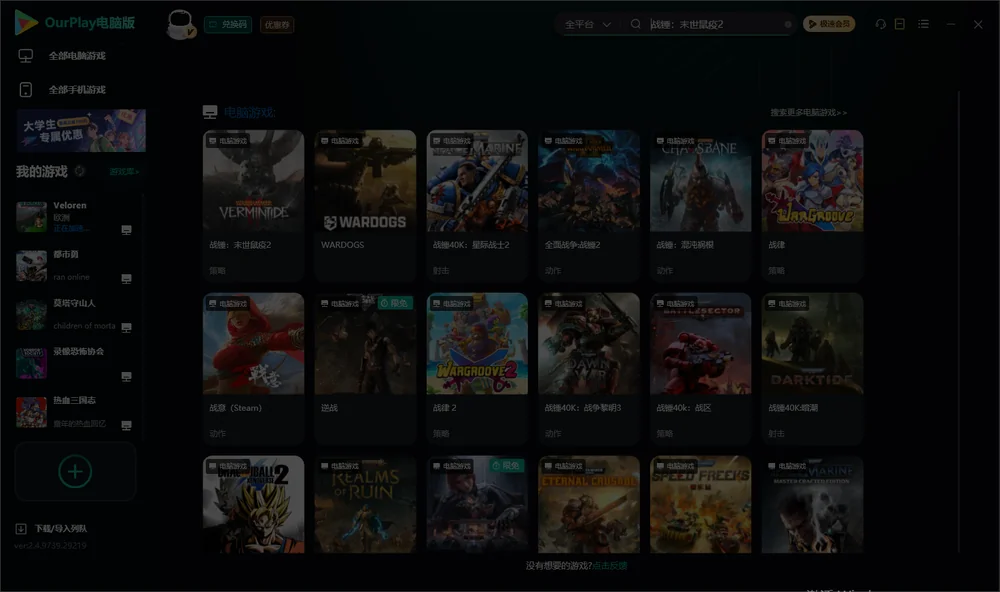The height and width of the screenshot is (592, 1000).
Task: Open 全部手机游戏 in sidebar
Action: 77,90
